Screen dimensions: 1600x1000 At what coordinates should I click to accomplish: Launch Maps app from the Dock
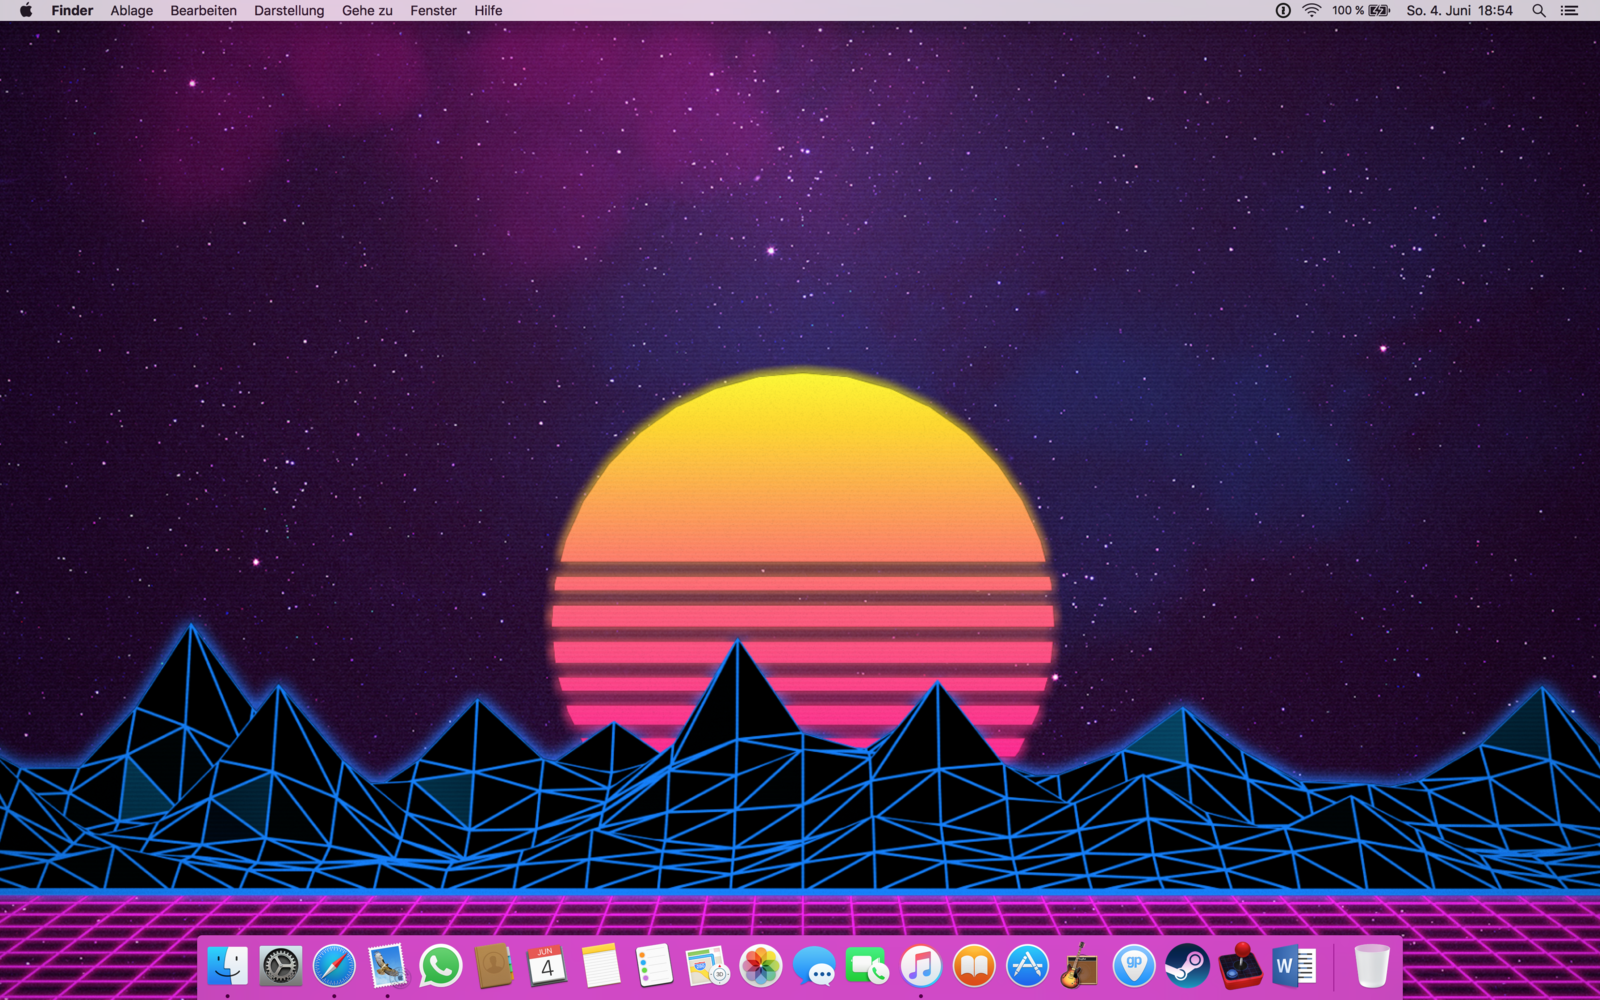click(x=707, y=966)
